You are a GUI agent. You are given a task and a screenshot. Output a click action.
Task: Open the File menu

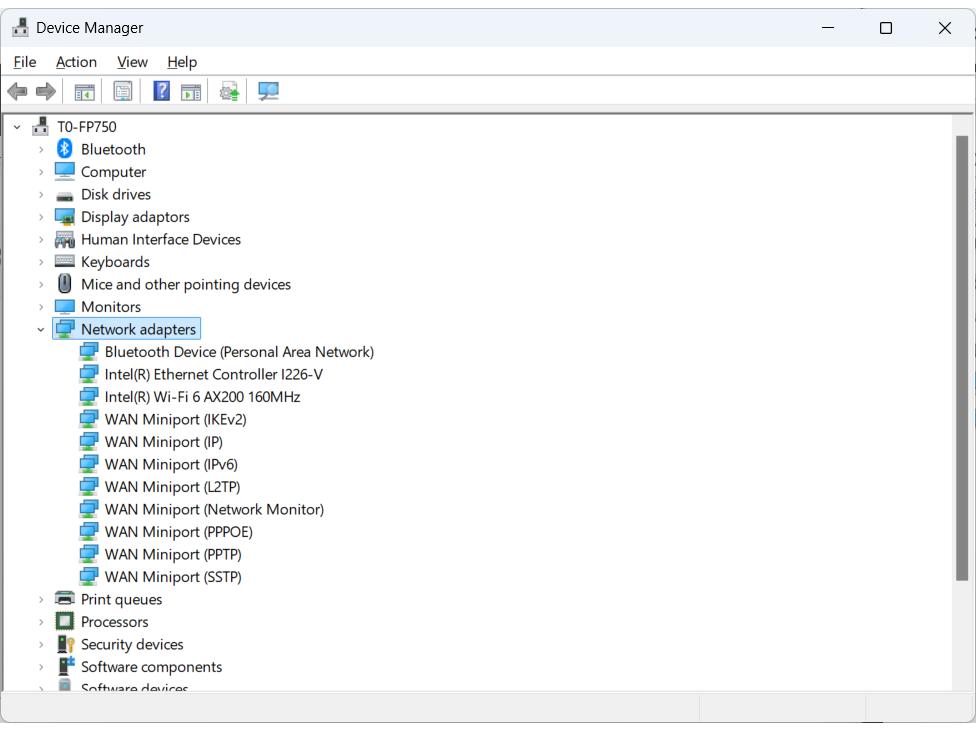tap(25, 62)
